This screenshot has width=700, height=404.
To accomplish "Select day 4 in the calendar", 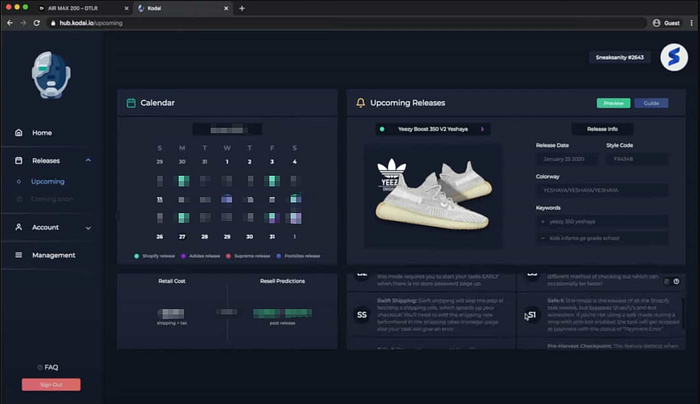I will [x=295, y=162].
